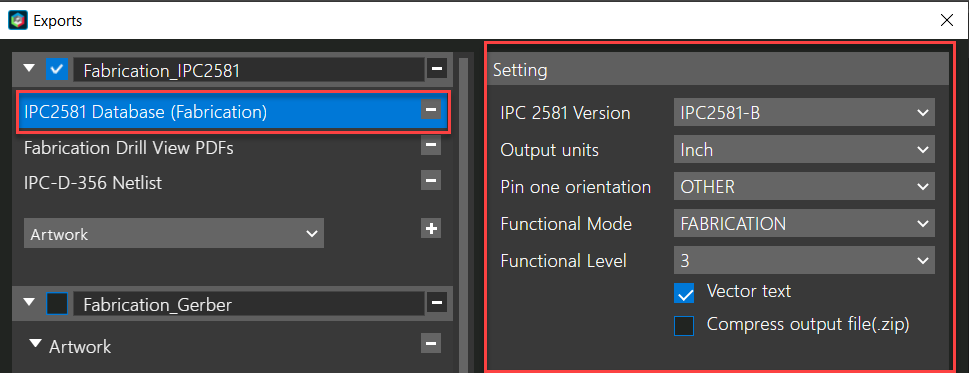Remove the Fabrication_Gerber export group

pos(437,303)
